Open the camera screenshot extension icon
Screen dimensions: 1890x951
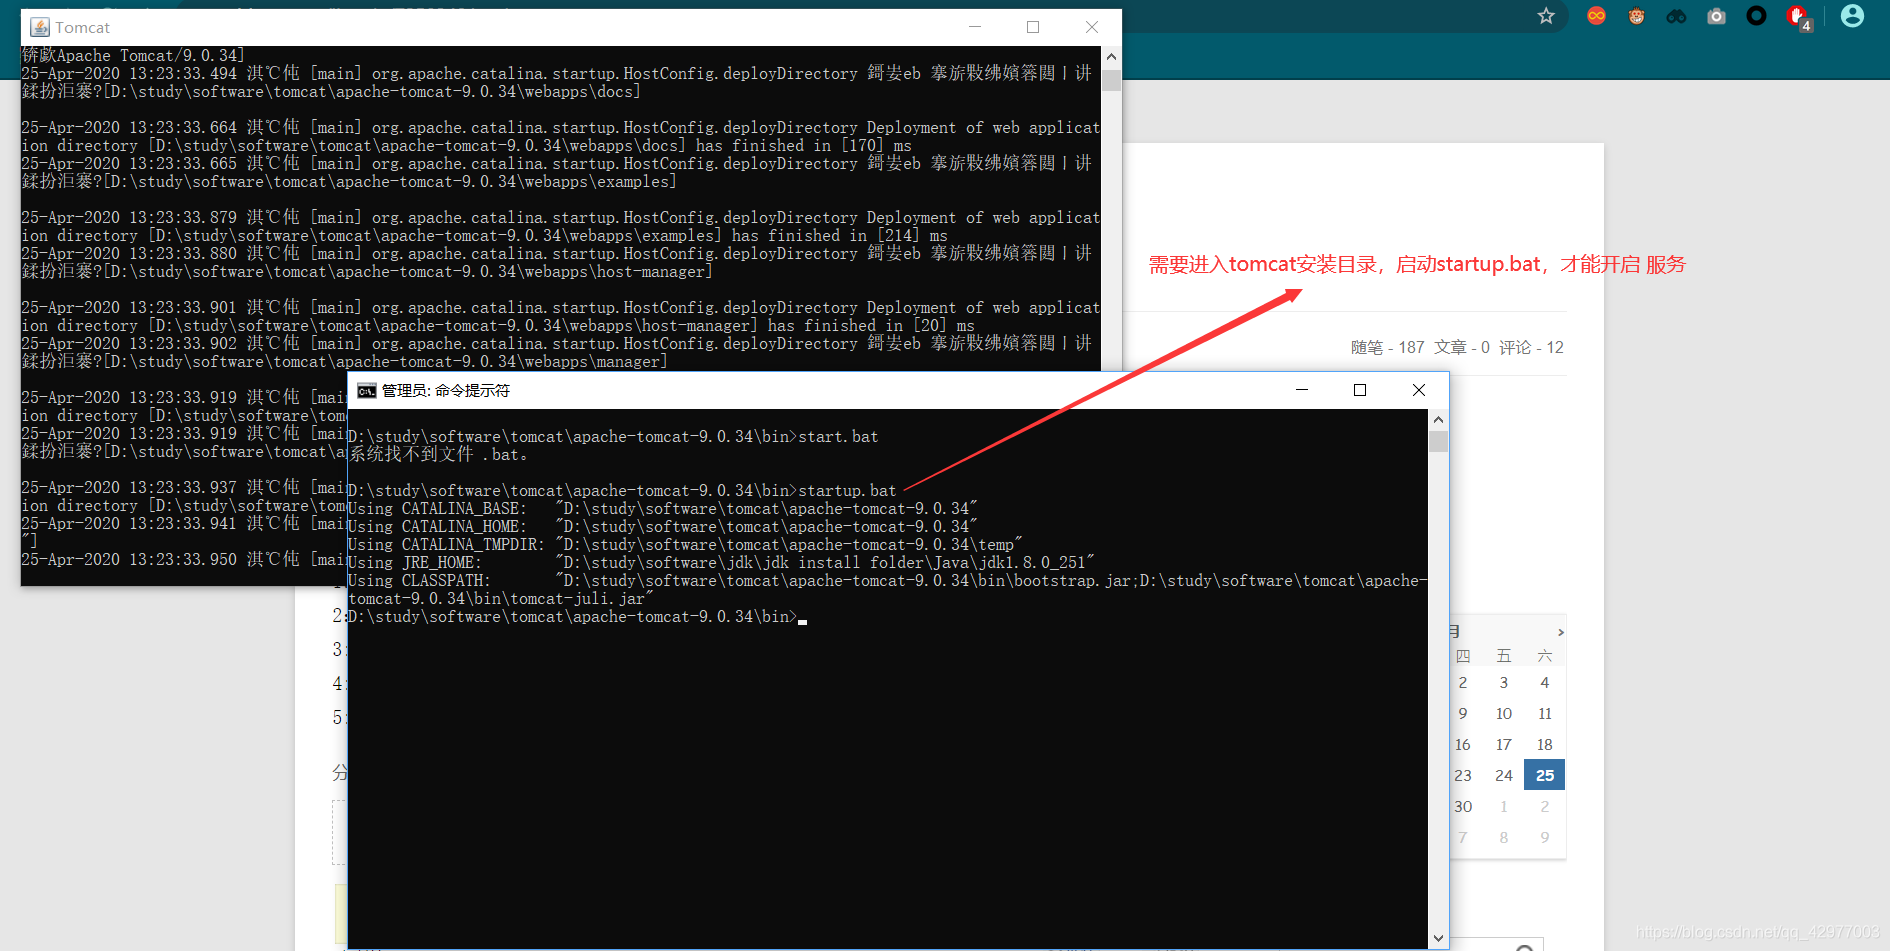[x=1716, y=16]
